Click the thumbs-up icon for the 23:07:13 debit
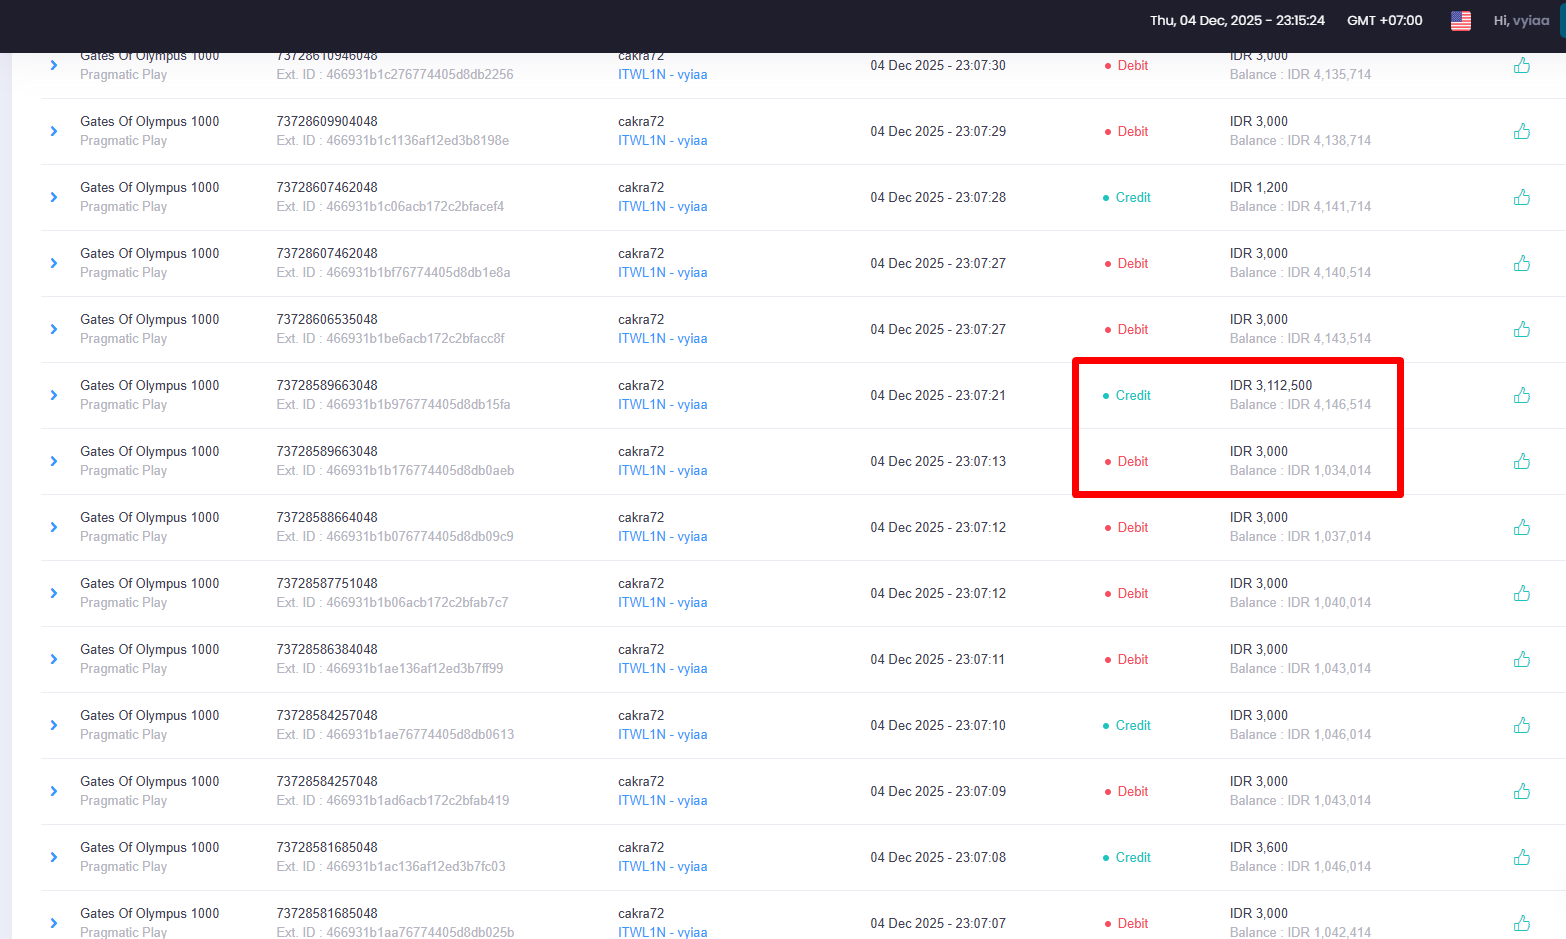Viewport: 1566px width, 939px height. click(x=1521, y=461)
